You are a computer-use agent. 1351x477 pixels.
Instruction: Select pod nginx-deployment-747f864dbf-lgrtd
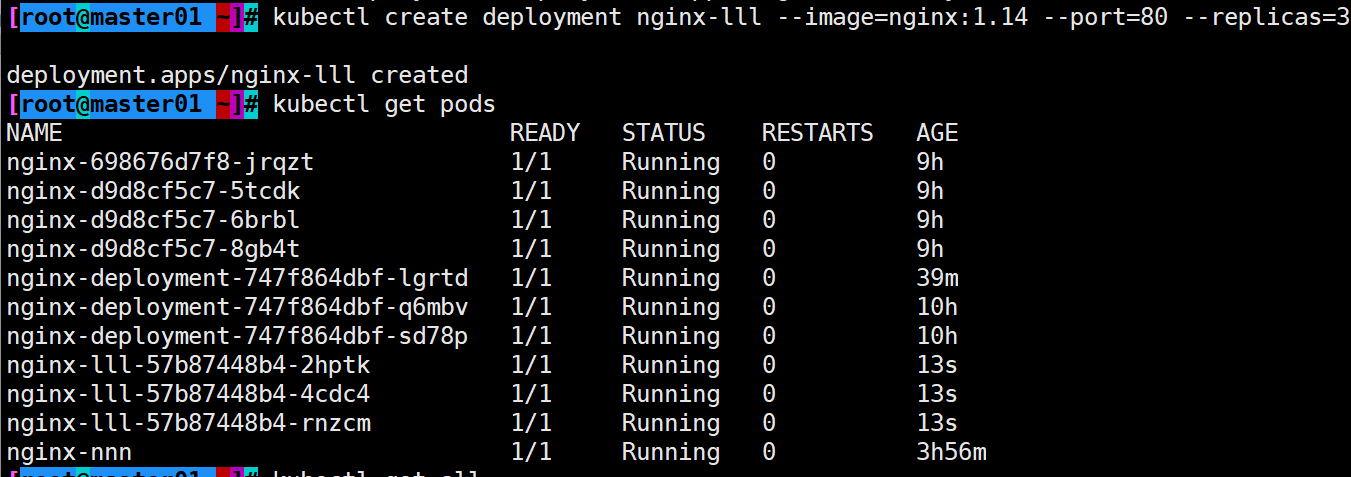click(x=237, y=278)
